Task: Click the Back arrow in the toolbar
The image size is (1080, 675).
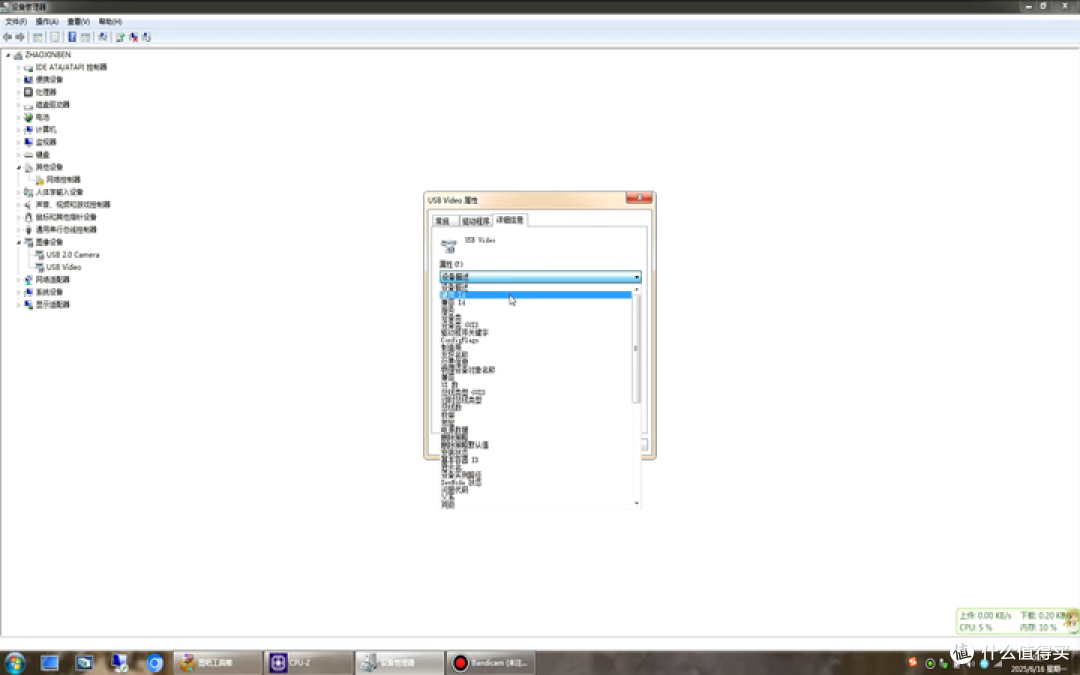Action: coord(8,37)
